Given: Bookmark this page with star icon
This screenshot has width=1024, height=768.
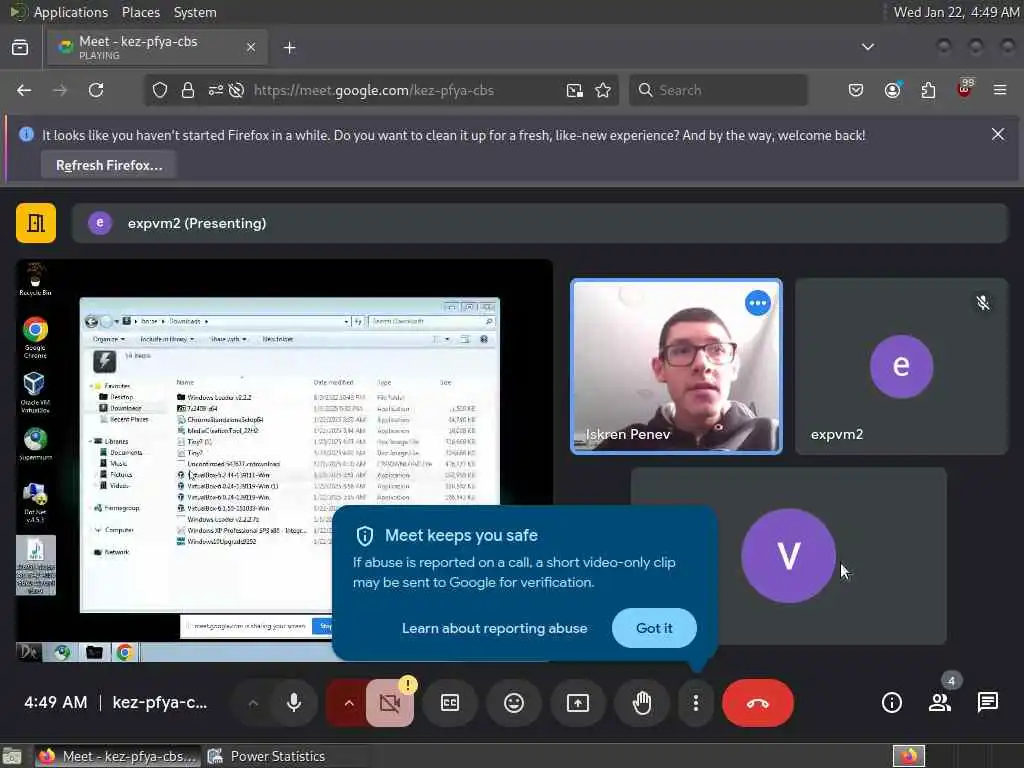Looking at the screenshot, I should pos(603,90).
